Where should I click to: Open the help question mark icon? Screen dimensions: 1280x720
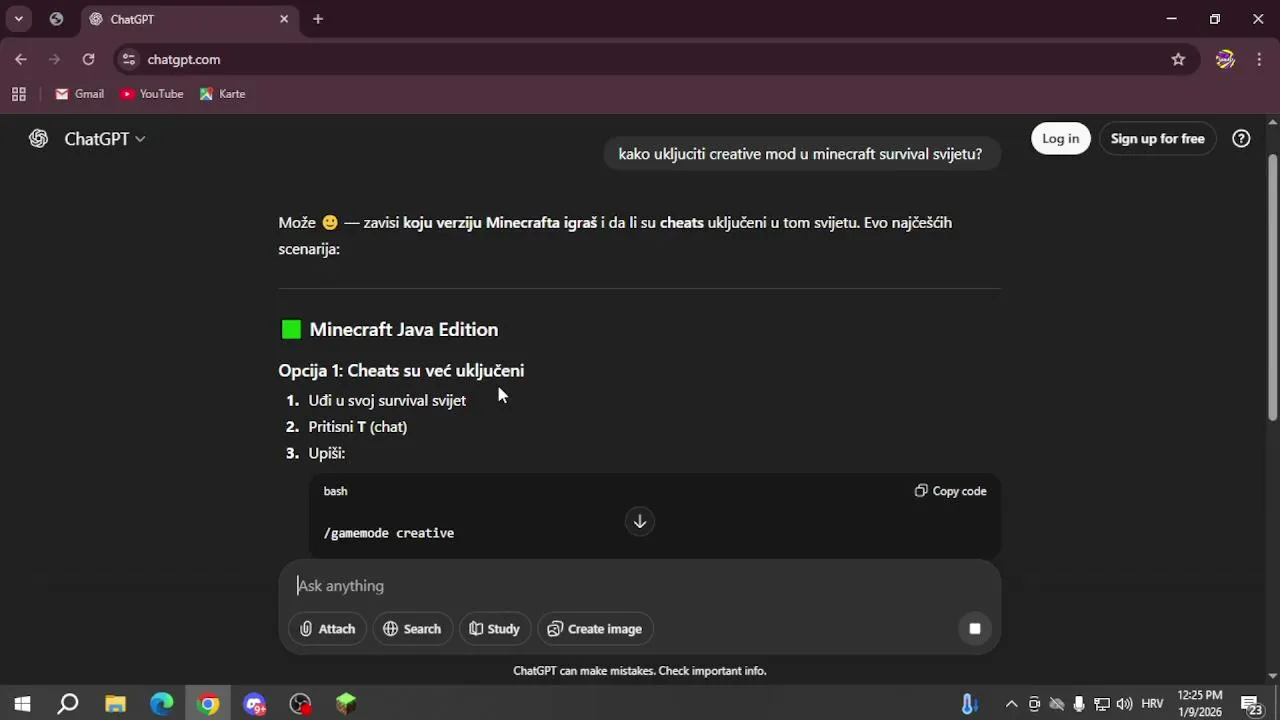(x=1241, y=139)
